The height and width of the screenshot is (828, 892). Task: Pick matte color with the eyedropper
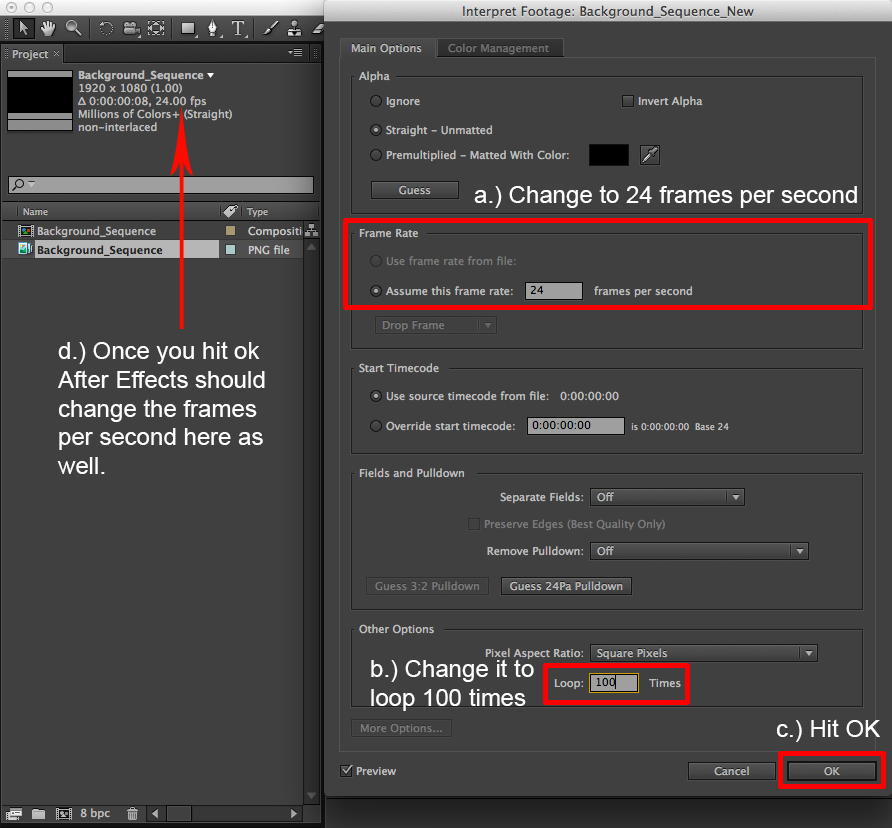(650, 155)
